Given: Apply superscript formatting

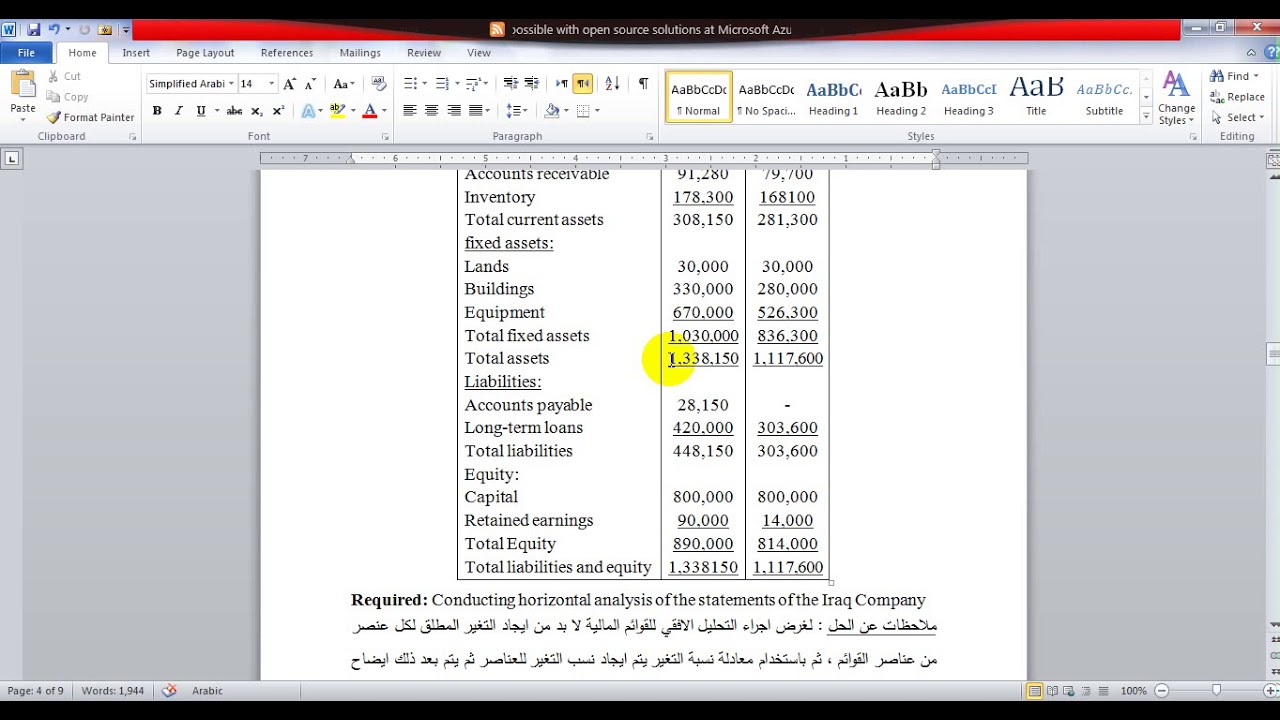Looking at the screenshot, I should (279, 111).
